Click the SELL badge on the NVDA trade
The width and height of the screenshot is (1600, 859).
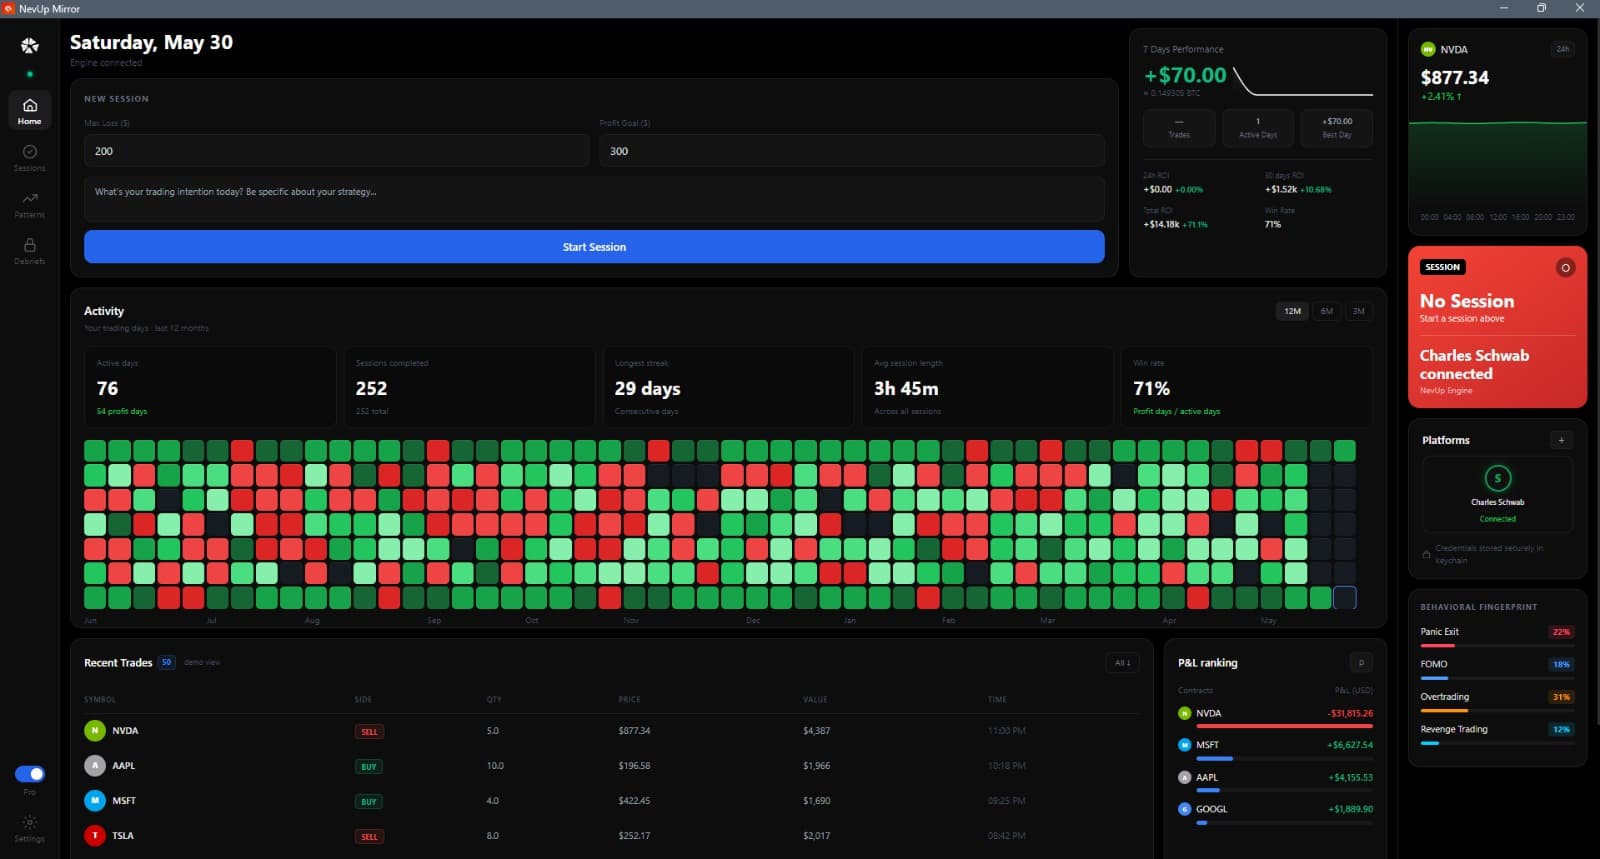pyautogui.click(x=369, y=732)
